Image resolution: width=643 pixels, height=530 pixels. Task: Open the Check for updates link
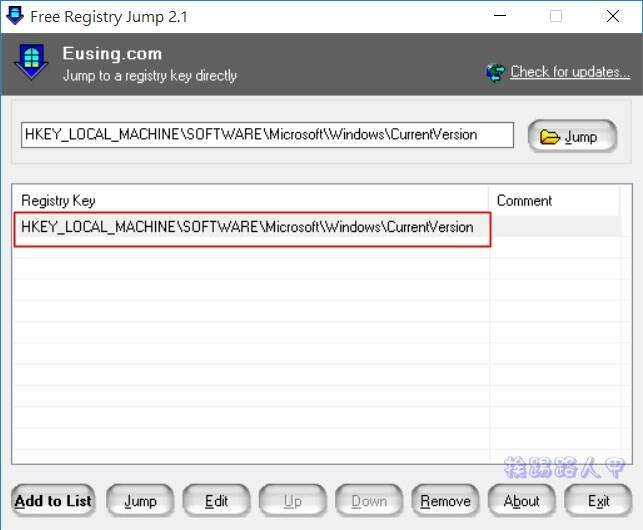(570, 72)
